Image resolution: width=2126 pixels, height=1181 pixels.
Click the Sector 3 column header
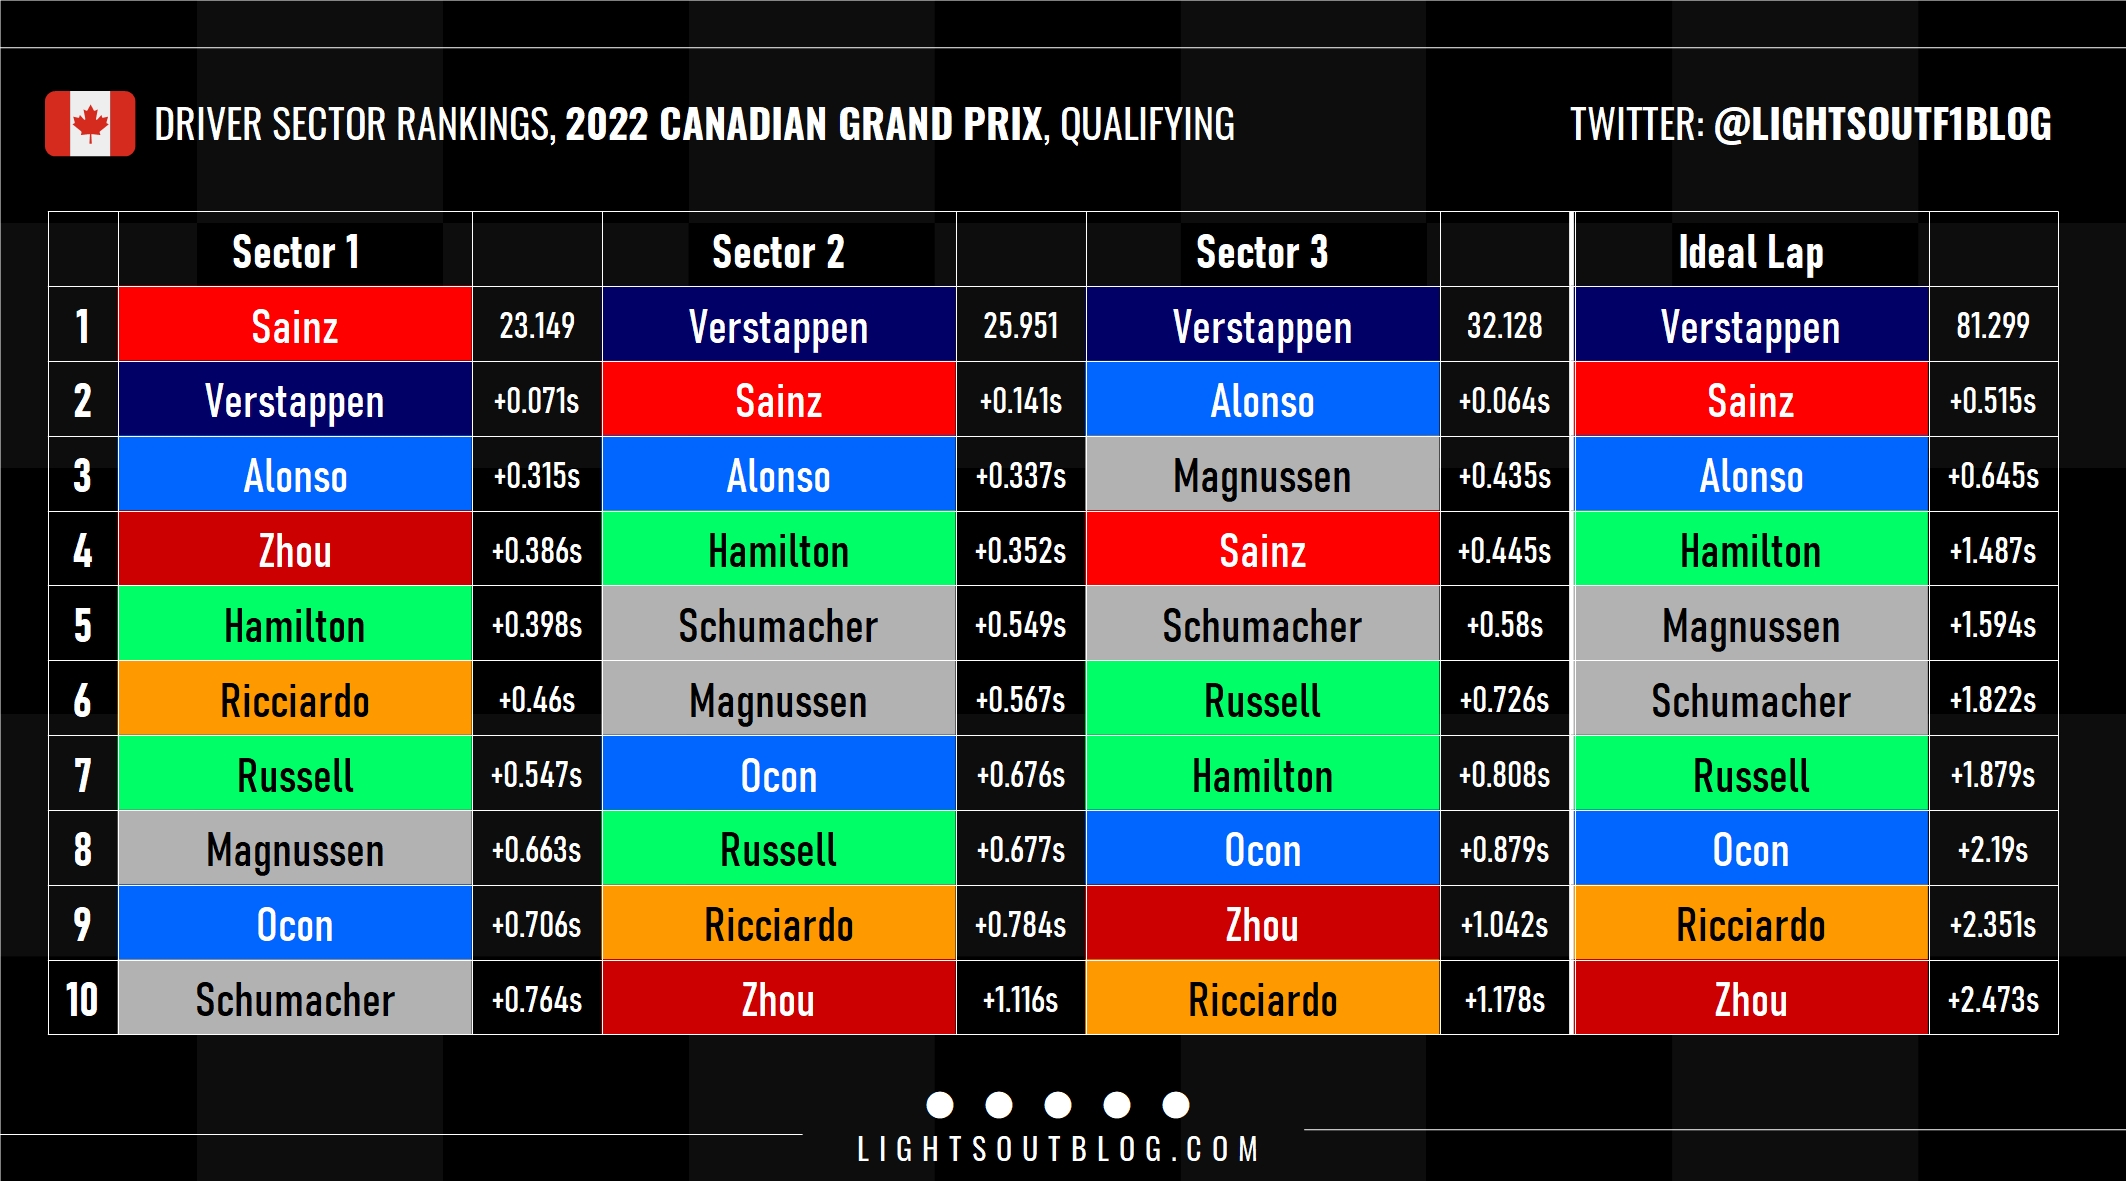pyautogui.click(x=1263, y=250)
